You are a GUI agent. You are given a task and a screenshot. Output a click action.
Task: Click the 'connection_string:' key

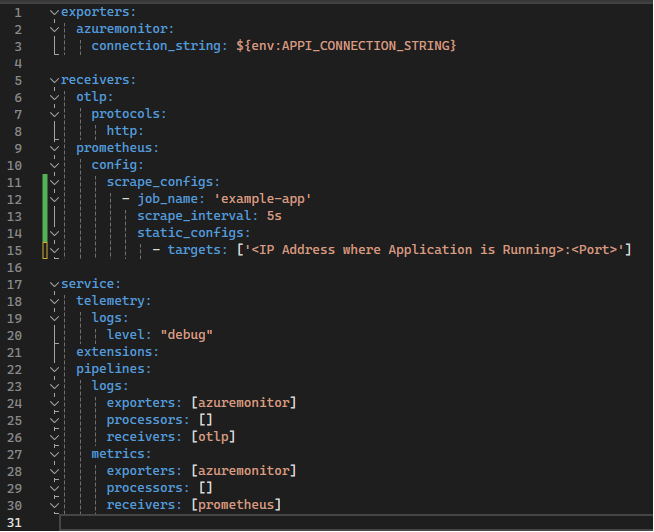pyautogui.click(x=160, y=46)
